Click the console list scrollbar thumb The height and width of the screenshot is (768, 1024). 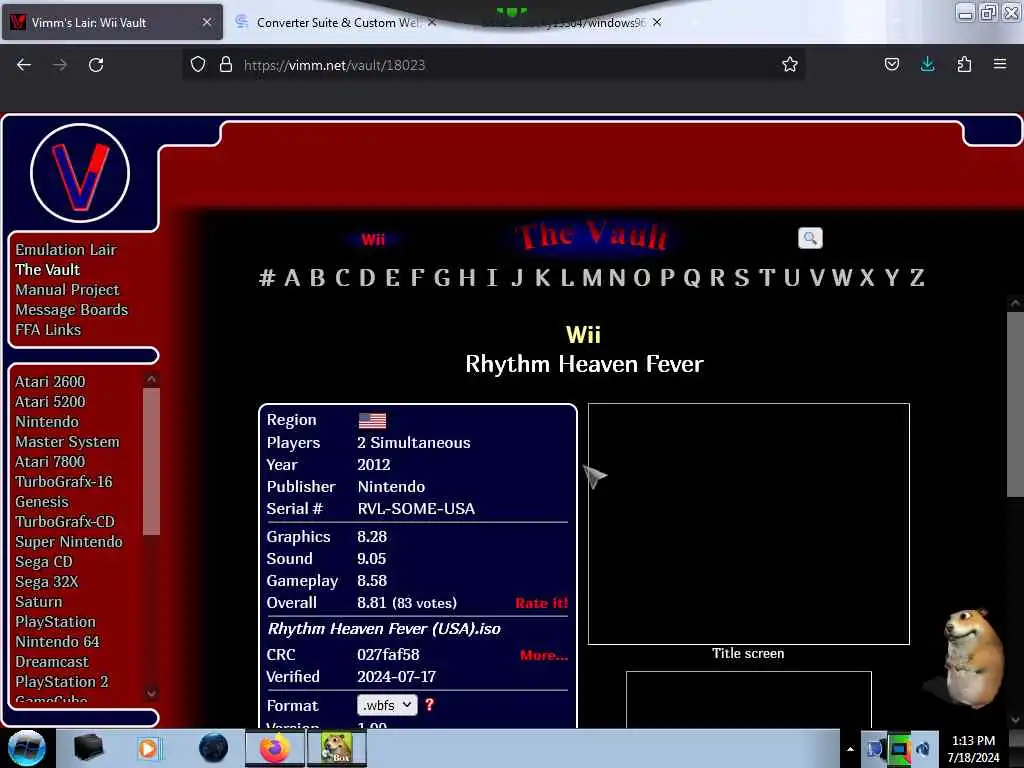point(152,462)
